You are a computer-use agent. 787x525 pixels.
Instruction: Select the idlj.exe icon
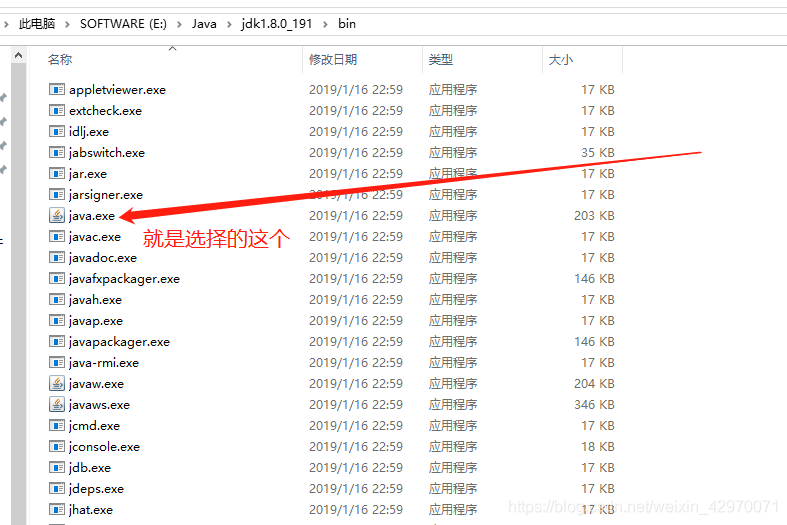click(57, 132)
